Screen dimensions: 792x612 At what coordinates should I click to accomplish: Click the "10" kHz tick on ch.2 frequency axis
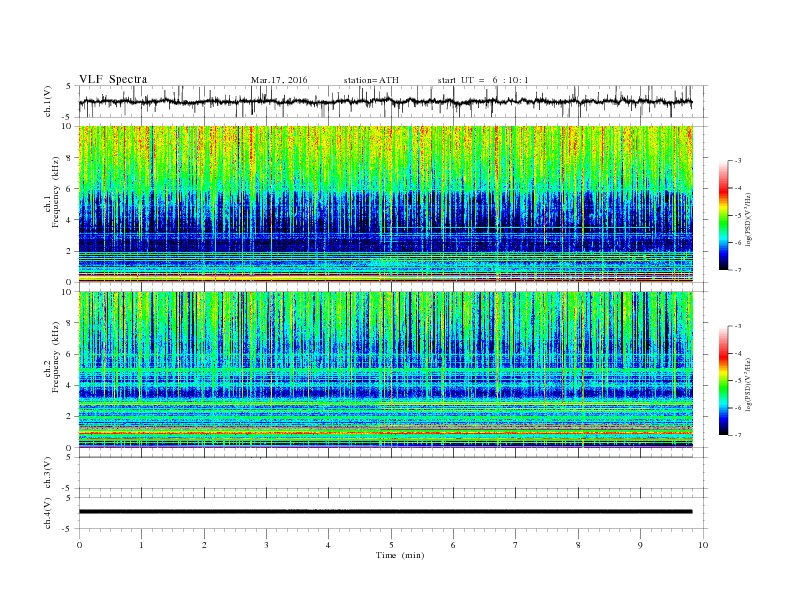coord(67,292)
